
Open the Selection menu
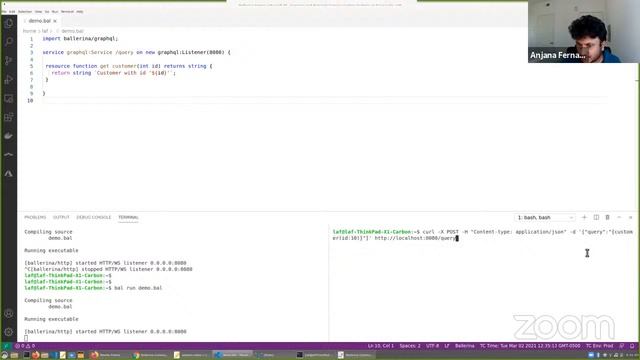coord(25,11)
